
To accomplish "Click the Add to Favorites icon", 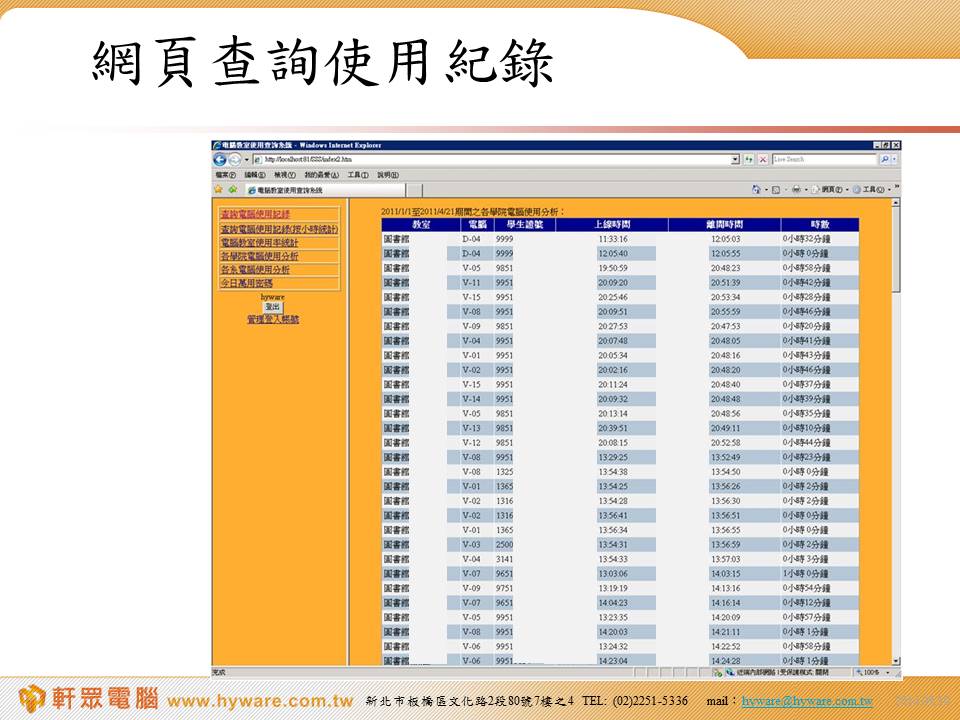I will (x=232, y=189).
